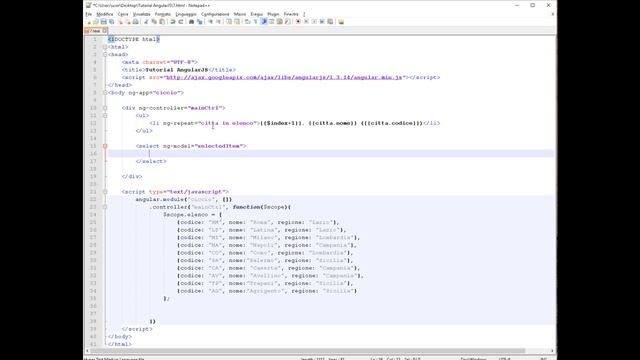Open the File menu
This screenshot has width=640, height=360.
click(x=89, y=14)
